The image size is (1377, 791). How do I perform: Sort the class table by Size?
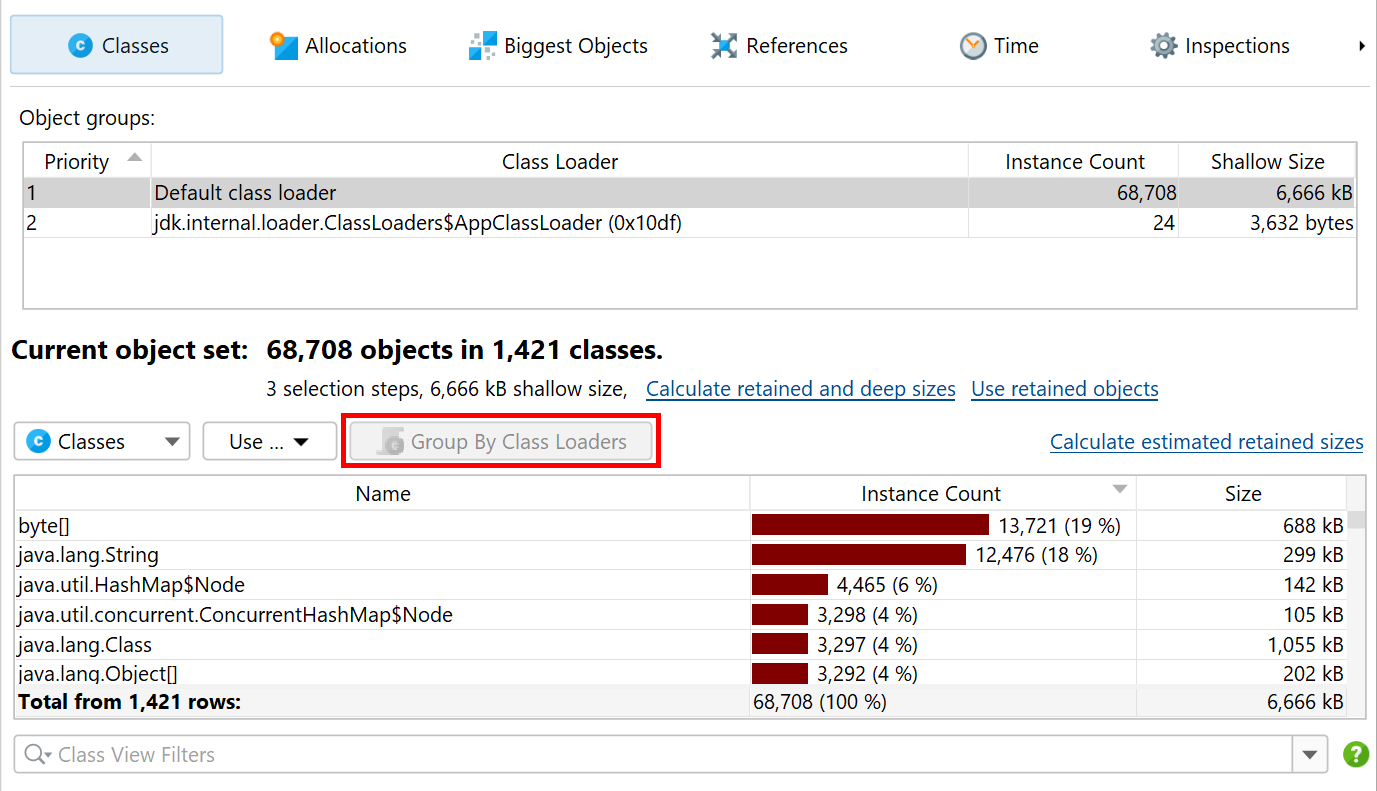[x=1242, y=494]
